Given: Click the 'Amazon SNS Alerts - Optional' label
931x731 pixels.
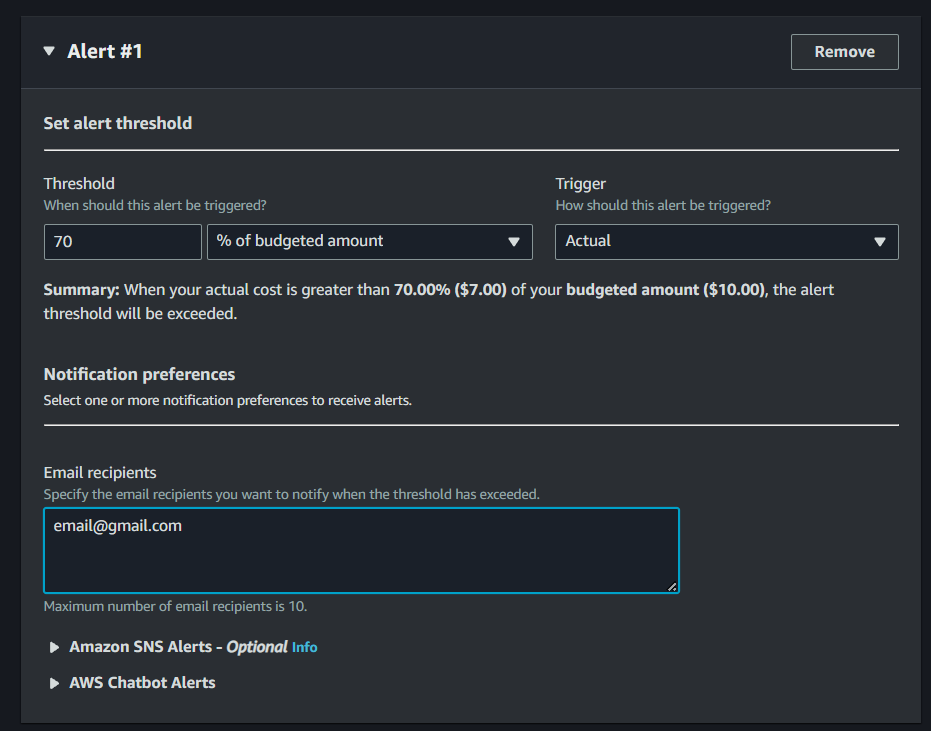Looking at the screenshot, I should click(x=178, y=647).
